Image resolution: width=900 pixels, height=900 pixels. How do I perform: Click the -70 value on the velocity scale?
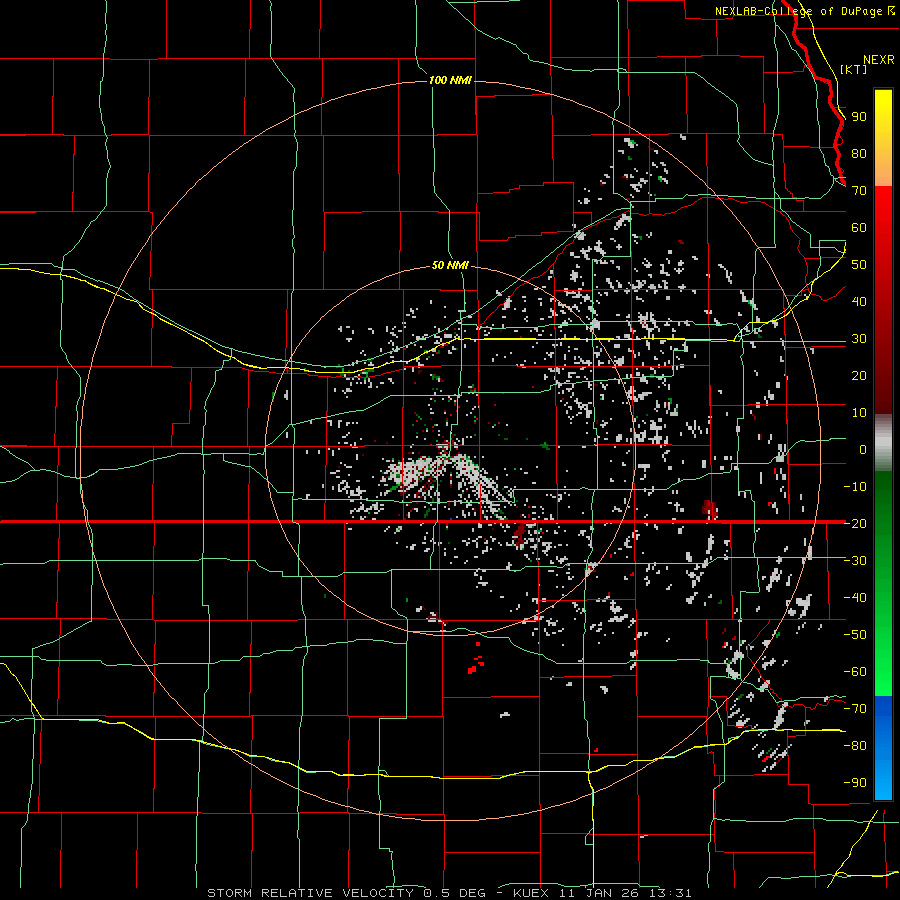click(x=855, y=709)
